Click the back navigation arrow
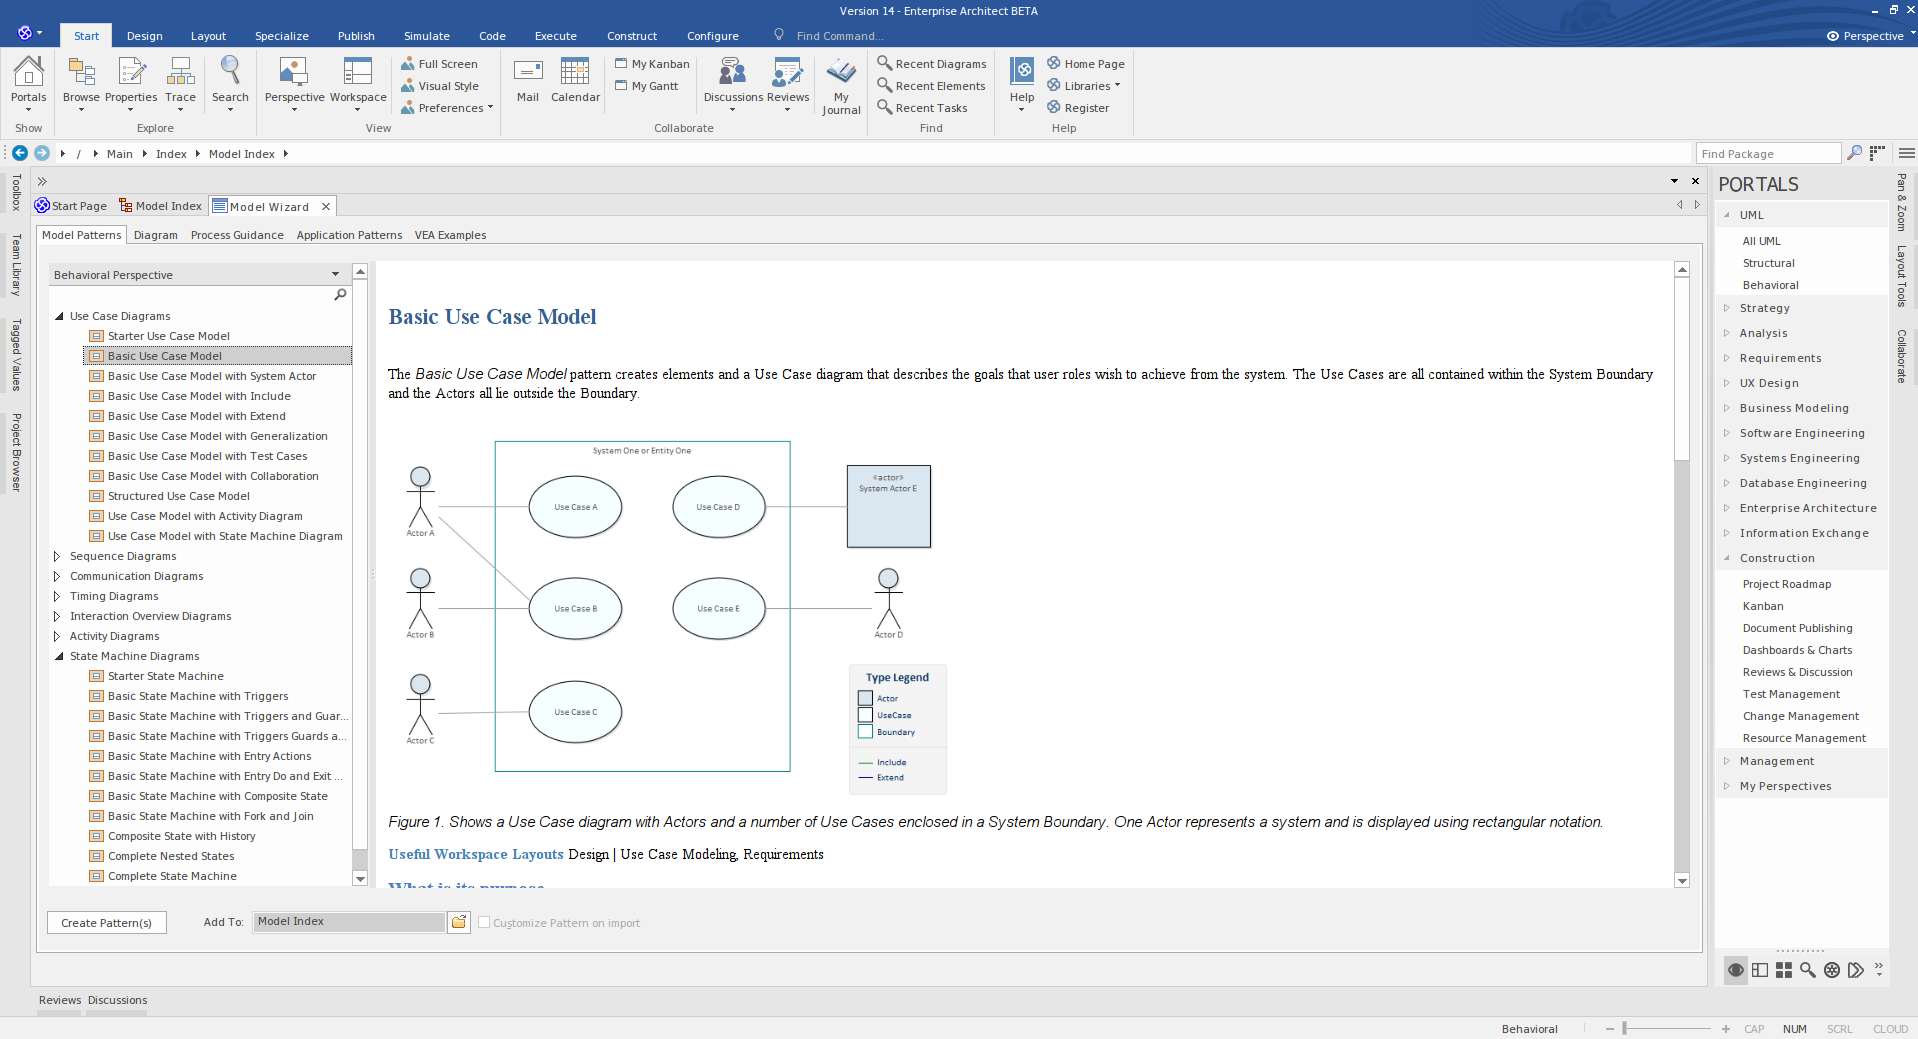 tap(20, 153)
